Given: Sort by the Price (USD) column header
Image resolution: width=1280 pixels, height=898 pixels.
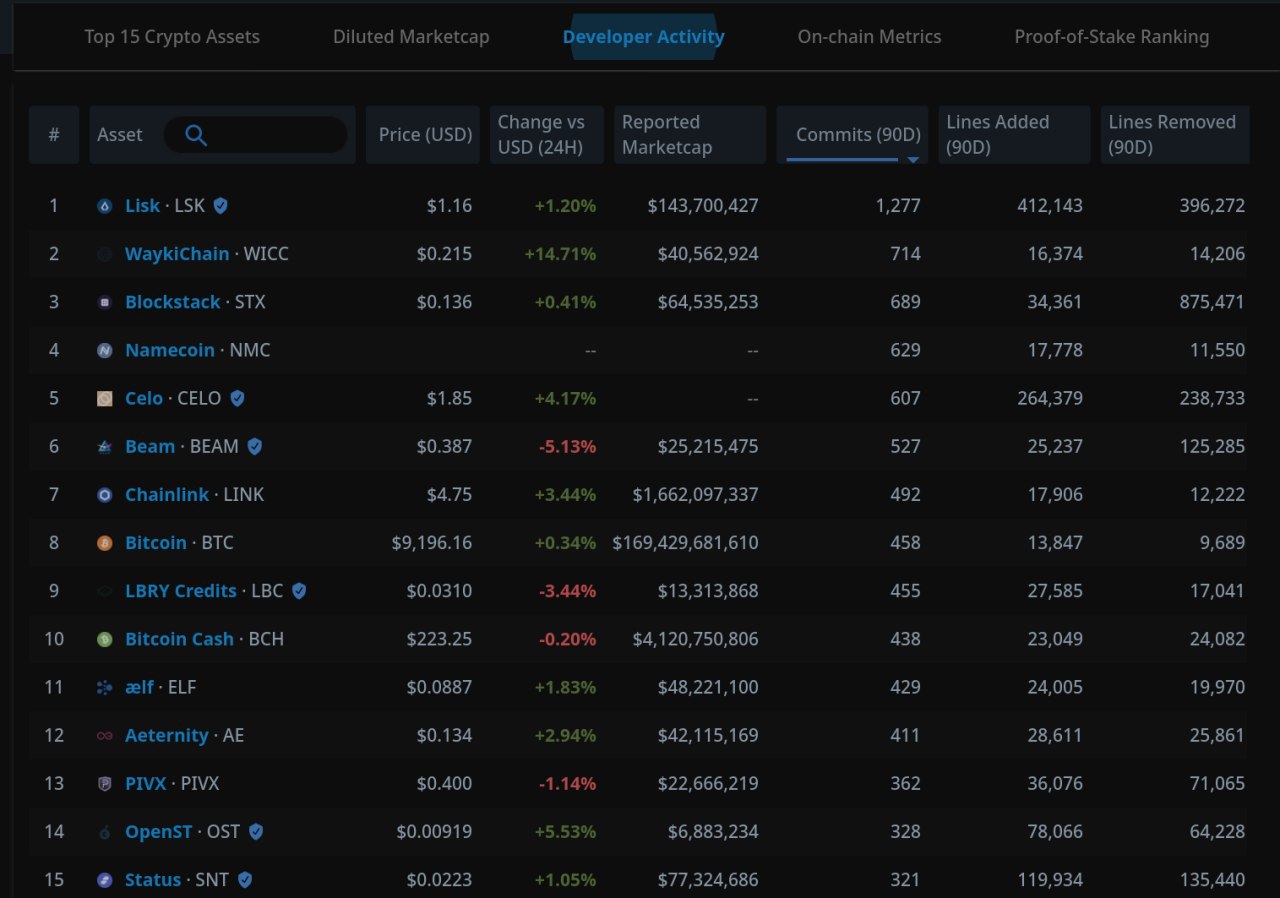Looking at the screenshot, I should click(423, 135).
